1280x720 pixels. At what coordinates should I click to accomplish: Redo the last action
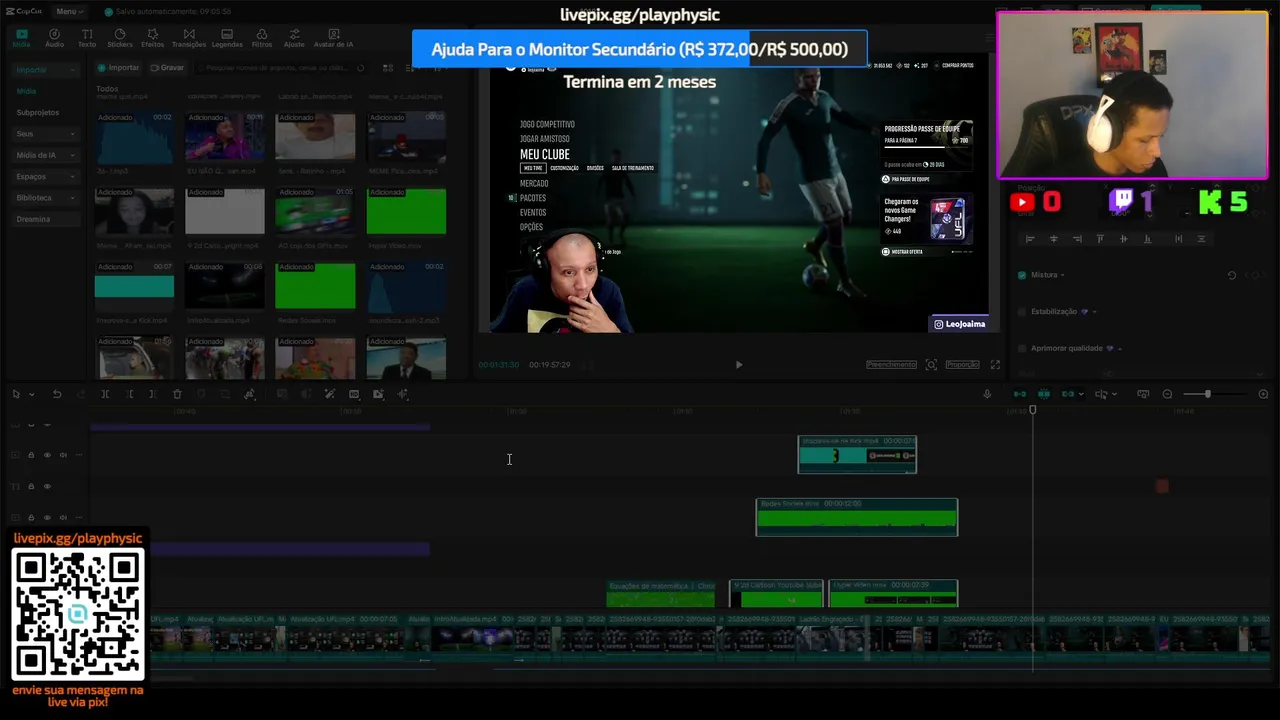pos(80,394)
